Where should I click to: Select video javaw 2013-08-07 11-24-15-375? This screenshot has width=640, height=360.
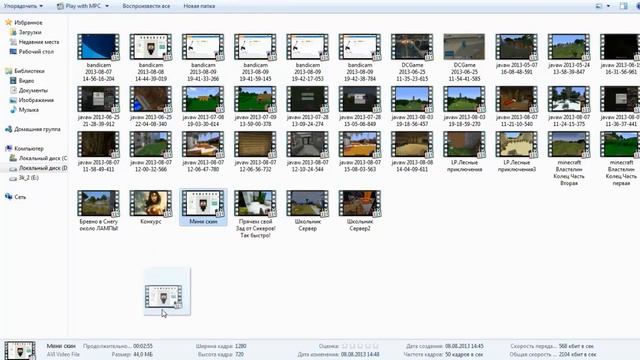(569, 107)
